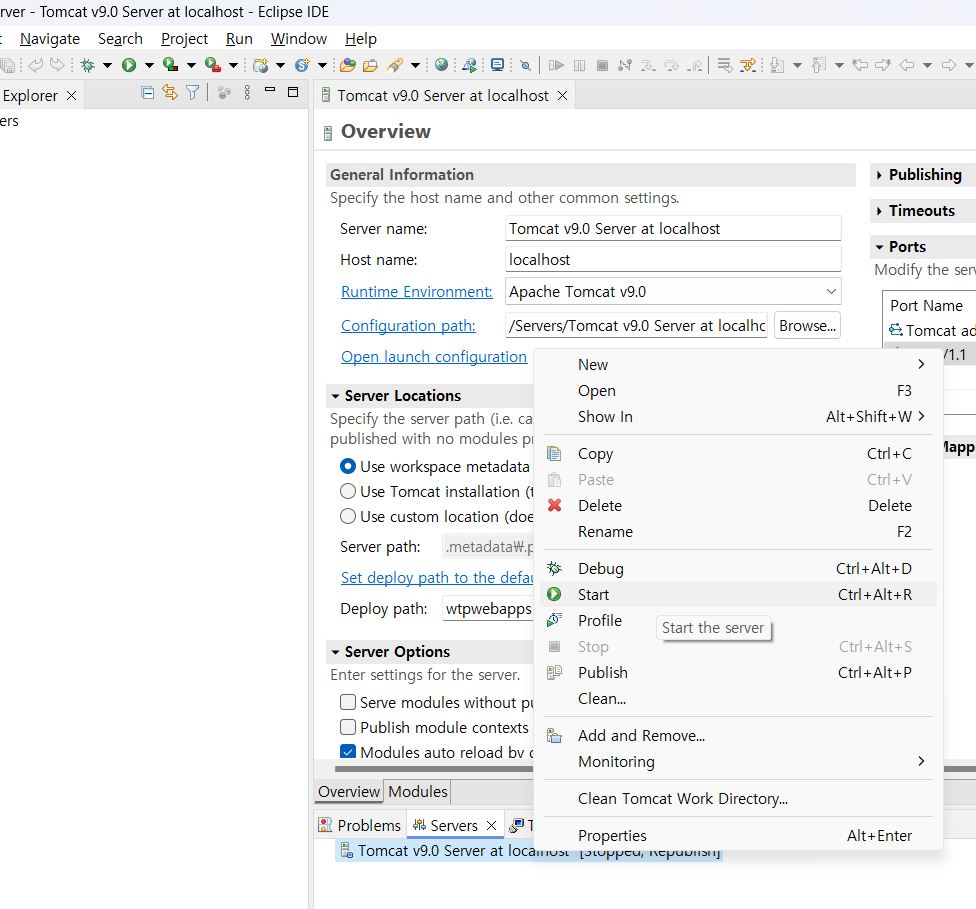Choose Add and Remove from context menu
Image resolution: width=976 pixels, height=909 pixels.
739,735
